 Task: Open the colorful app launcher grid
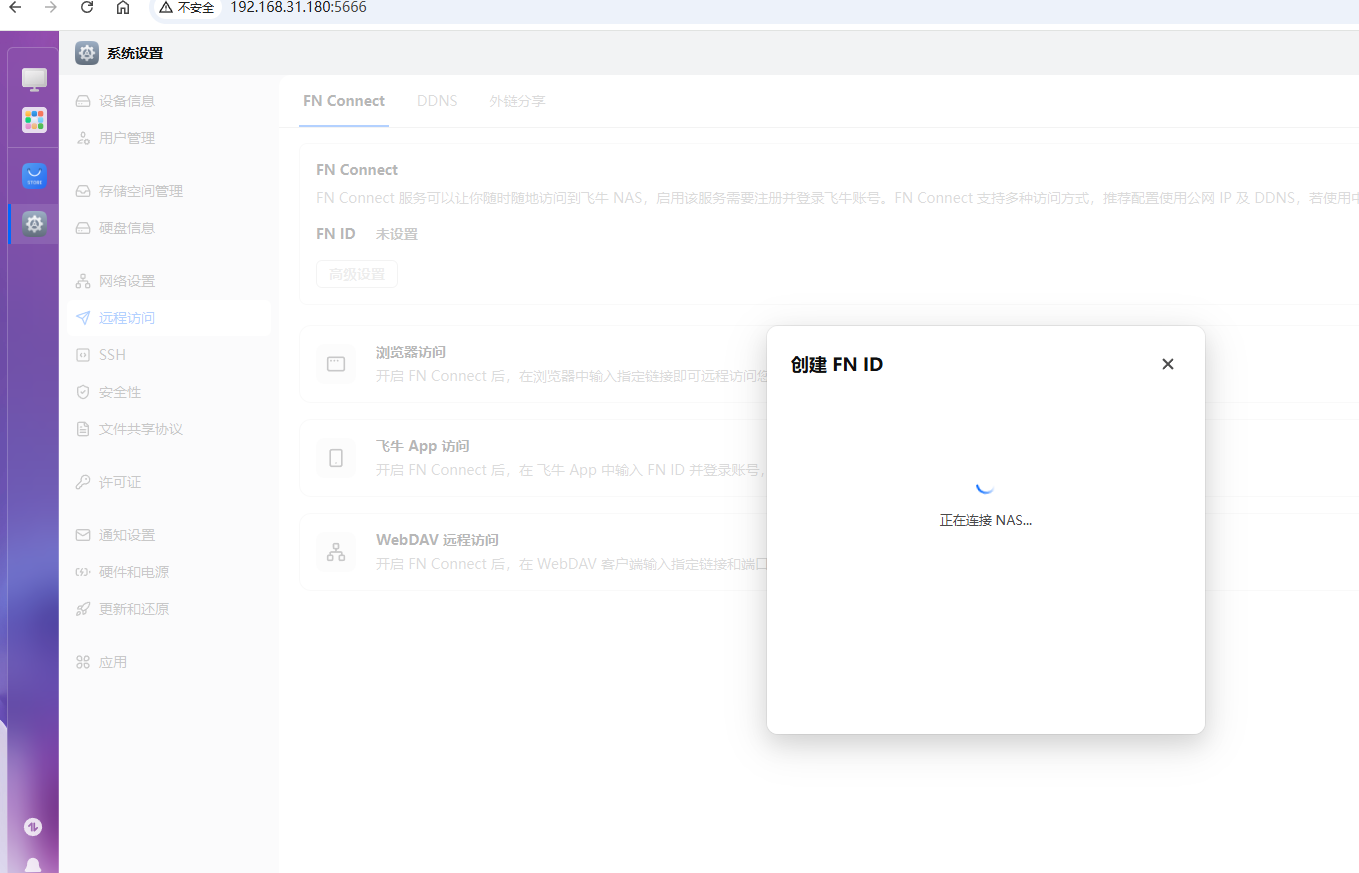point(35,120)
